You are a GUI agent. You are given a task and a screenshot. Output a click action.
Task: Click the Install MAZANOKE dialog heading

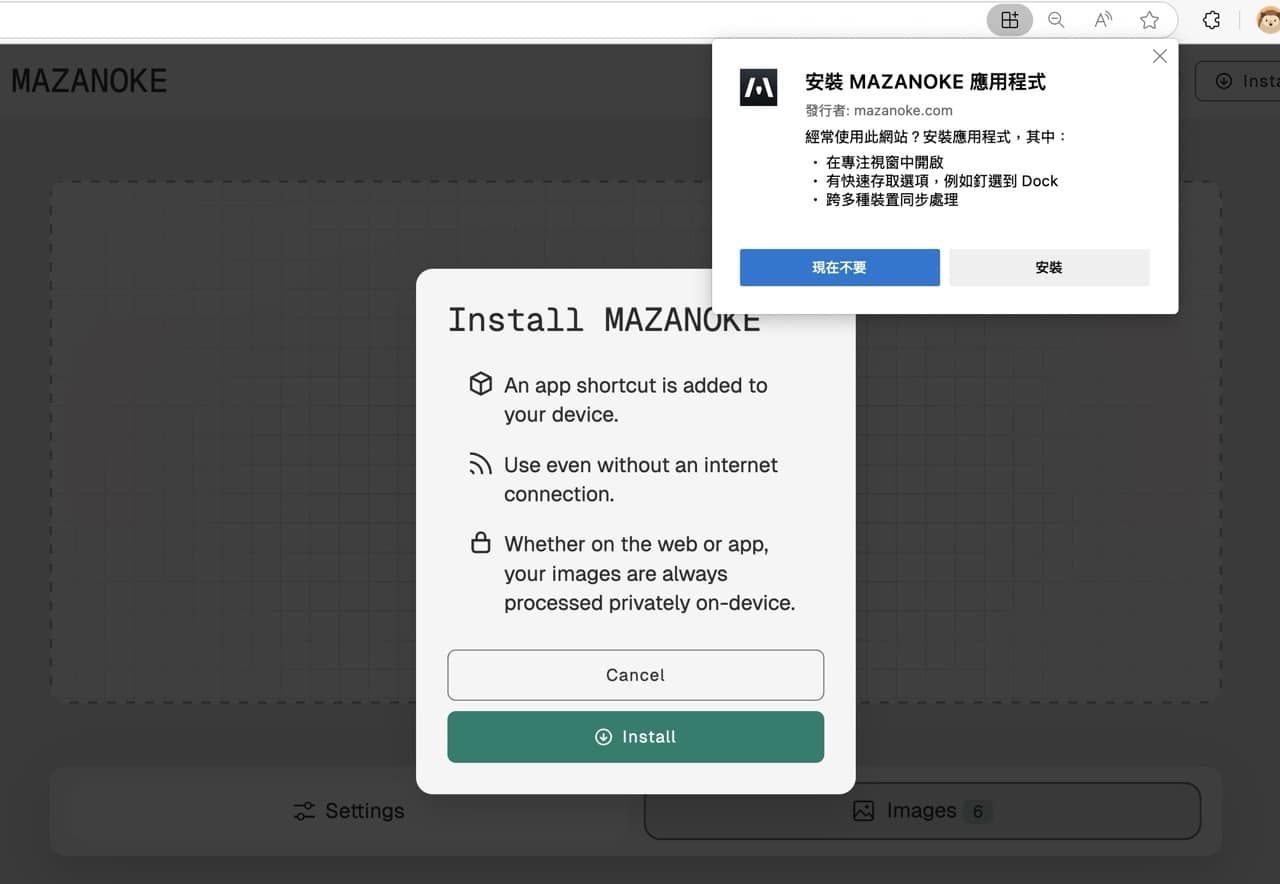point(603,319)
